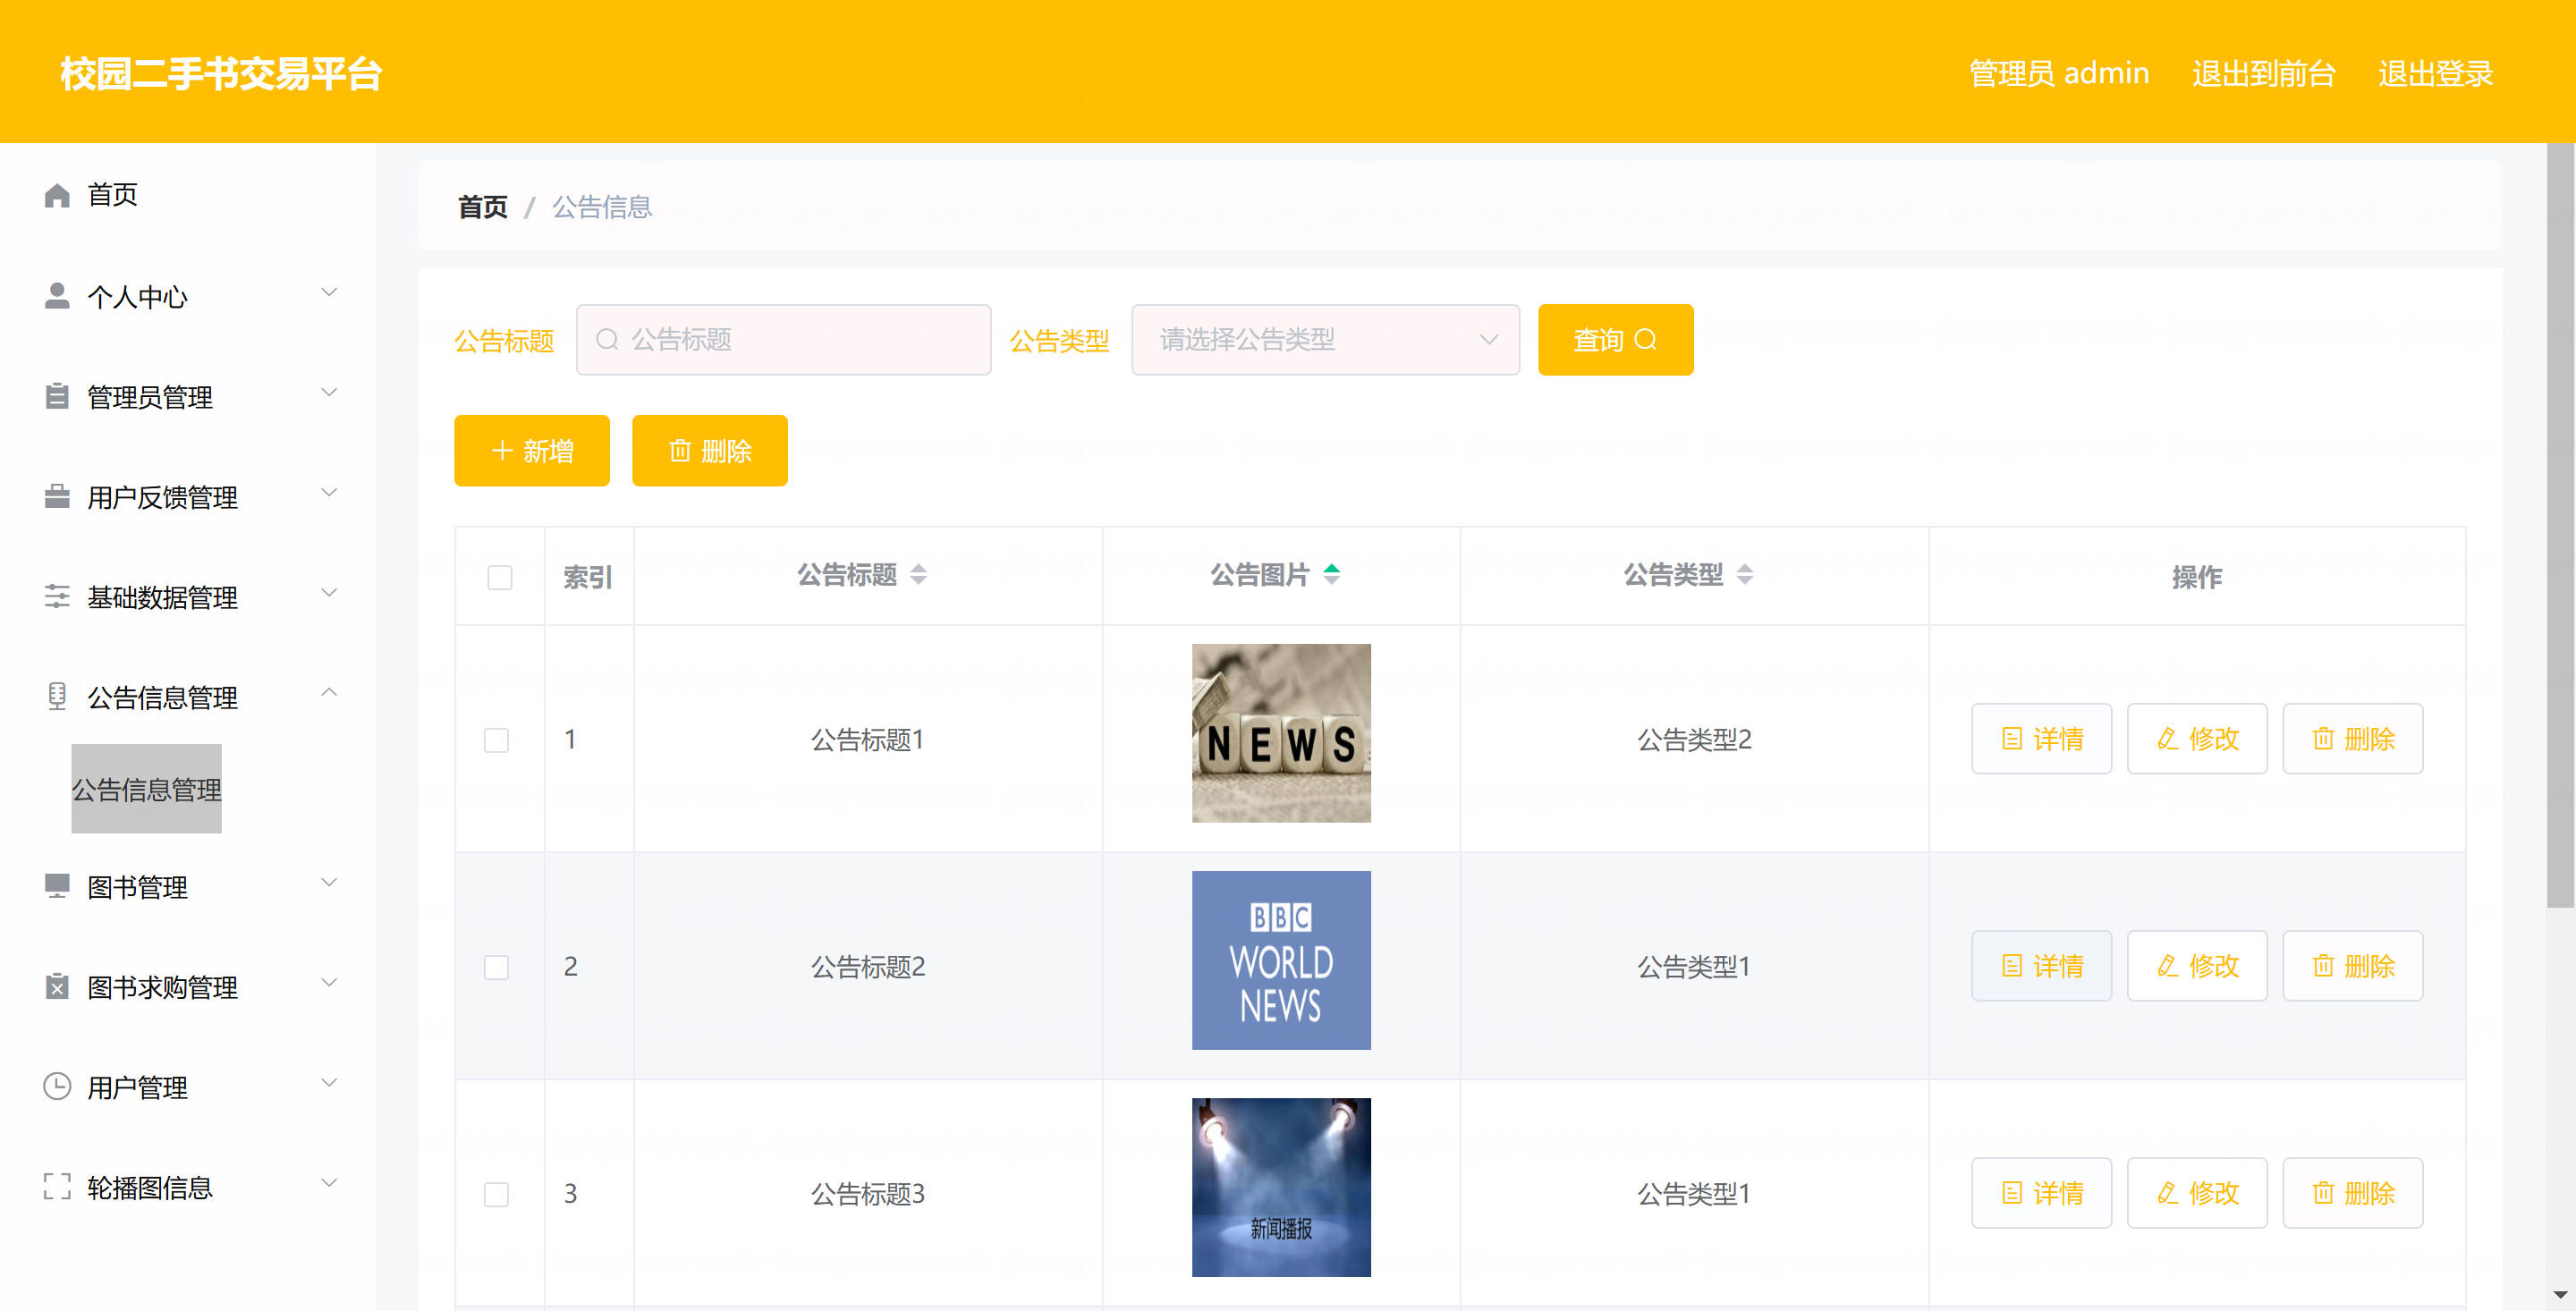Click 退出到前台 in the header
Image resolution: width=2576 pixels, height=1311 pixels.
2263,73
